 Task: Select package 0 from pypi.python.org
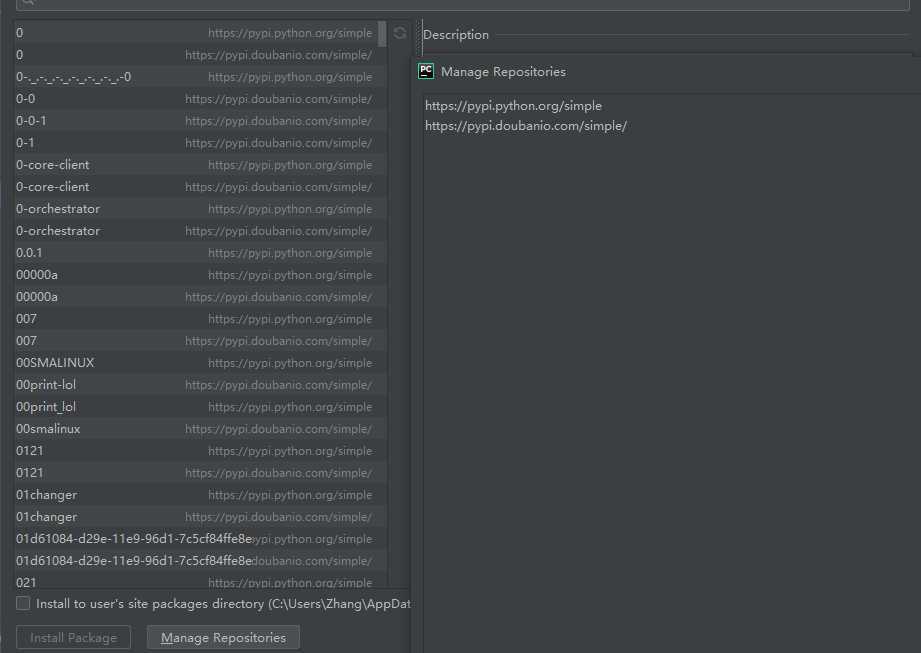point(200,33)
